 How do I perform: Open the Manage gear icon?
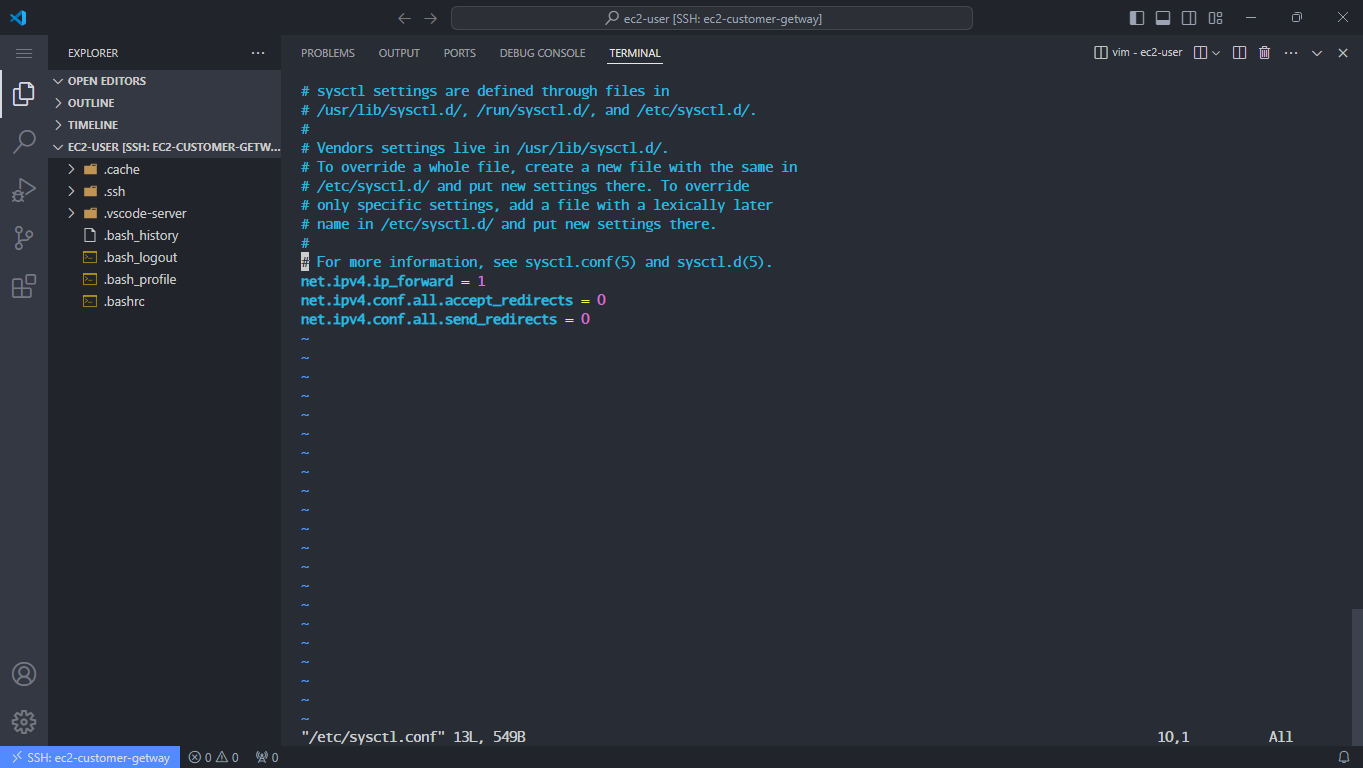tap(24, 721)
